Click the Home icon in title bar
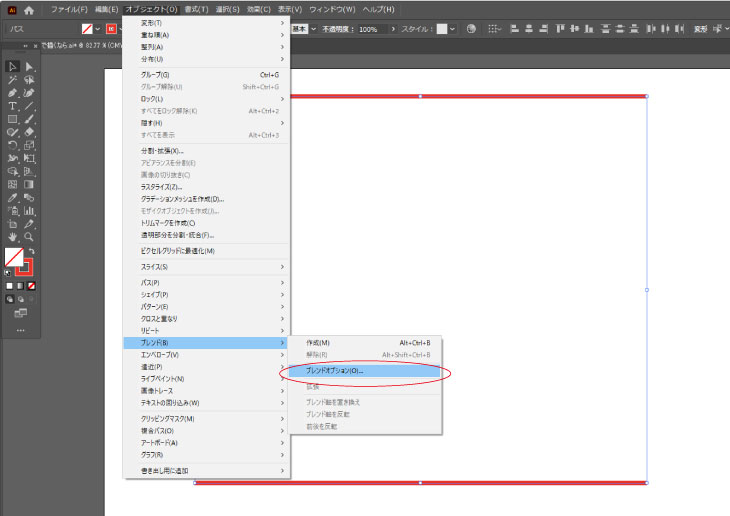Screen dimensions: 730x516 [x=29, y=9]
